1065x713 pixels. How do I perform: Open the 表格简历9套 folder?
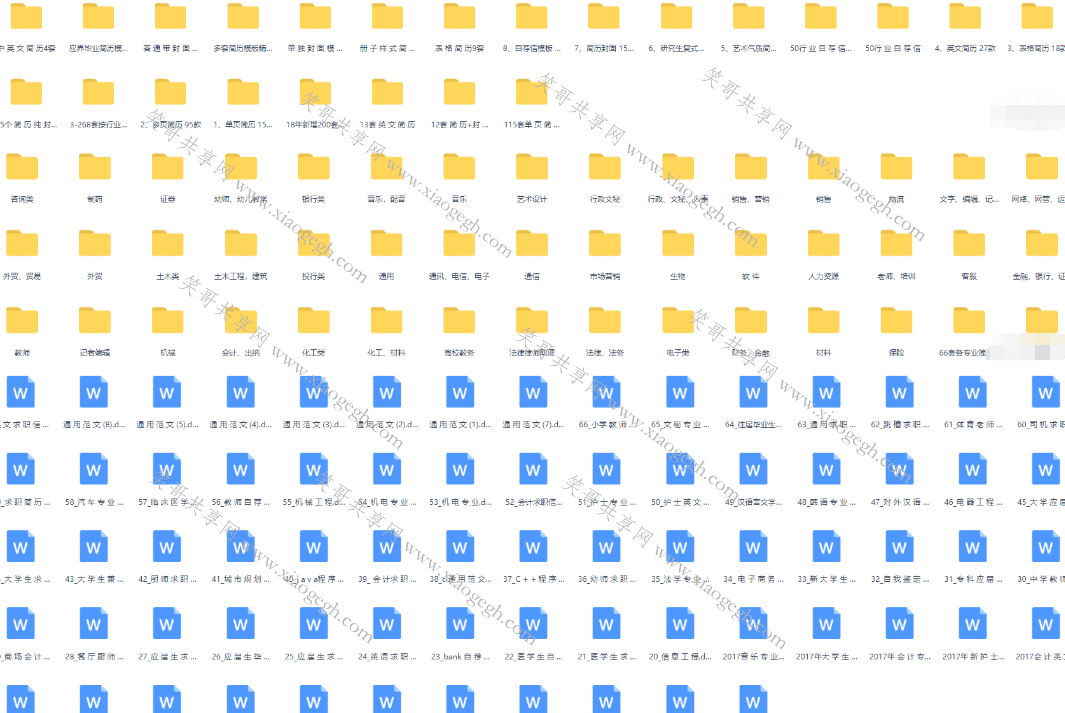click(x=460, y=16)
